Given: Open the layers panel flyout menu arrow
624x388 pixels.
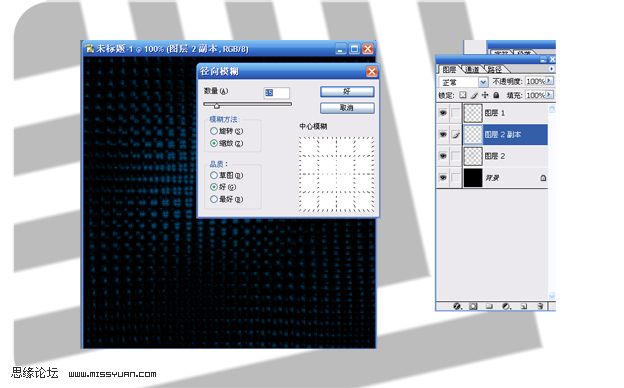Looking at the screenshot, I should [x=551, y=69].
